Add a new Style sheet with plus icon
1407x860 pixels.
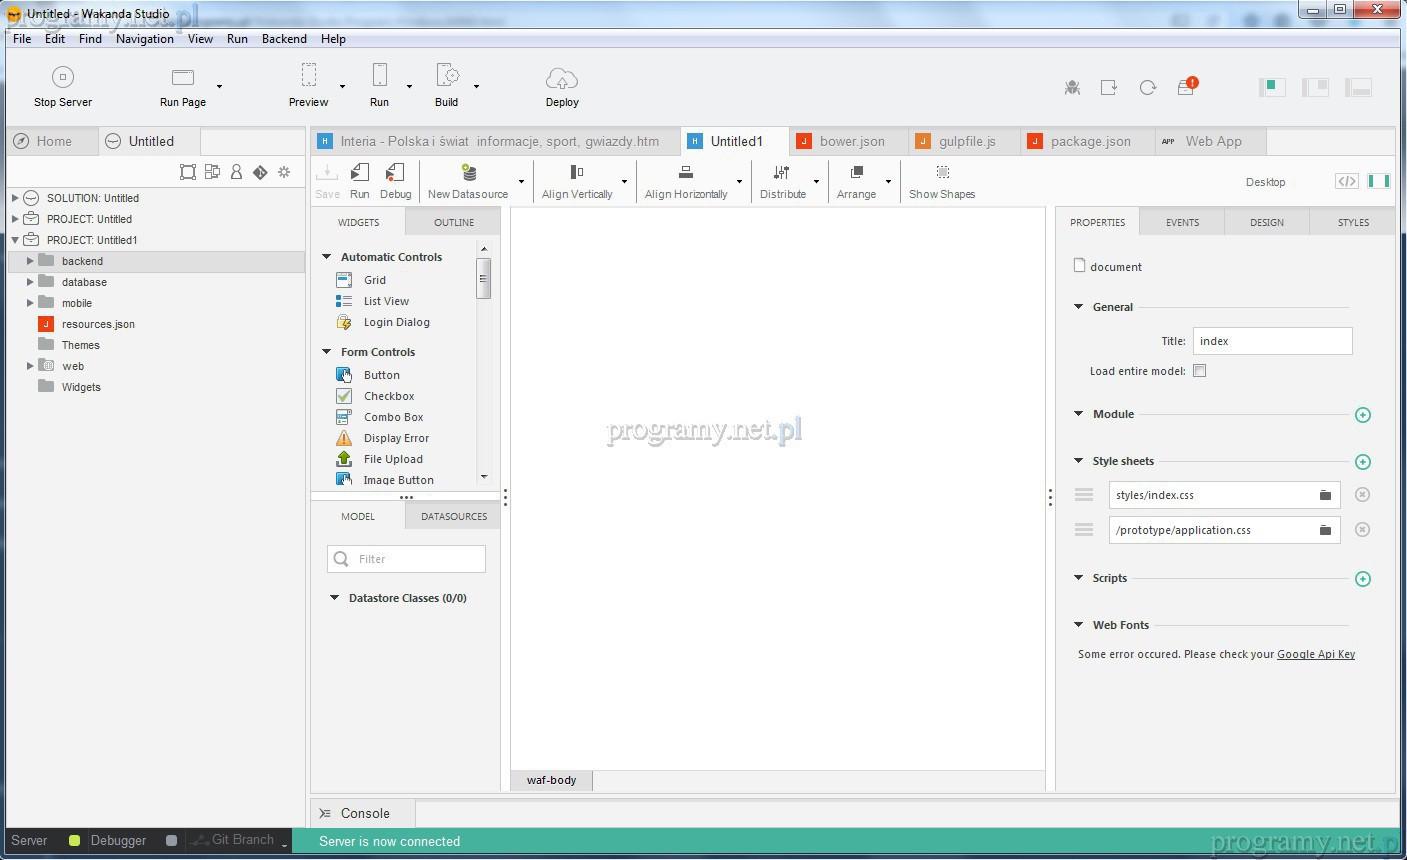[1362, 462]
